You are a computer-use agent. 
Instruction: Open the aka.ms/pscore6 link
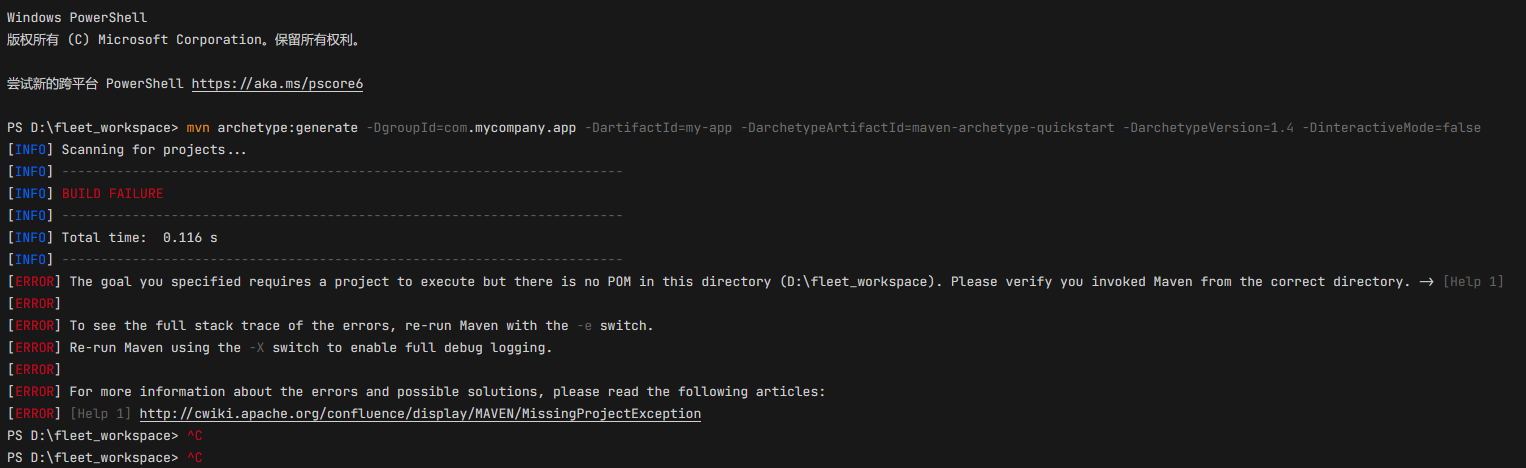coord(277,84)
